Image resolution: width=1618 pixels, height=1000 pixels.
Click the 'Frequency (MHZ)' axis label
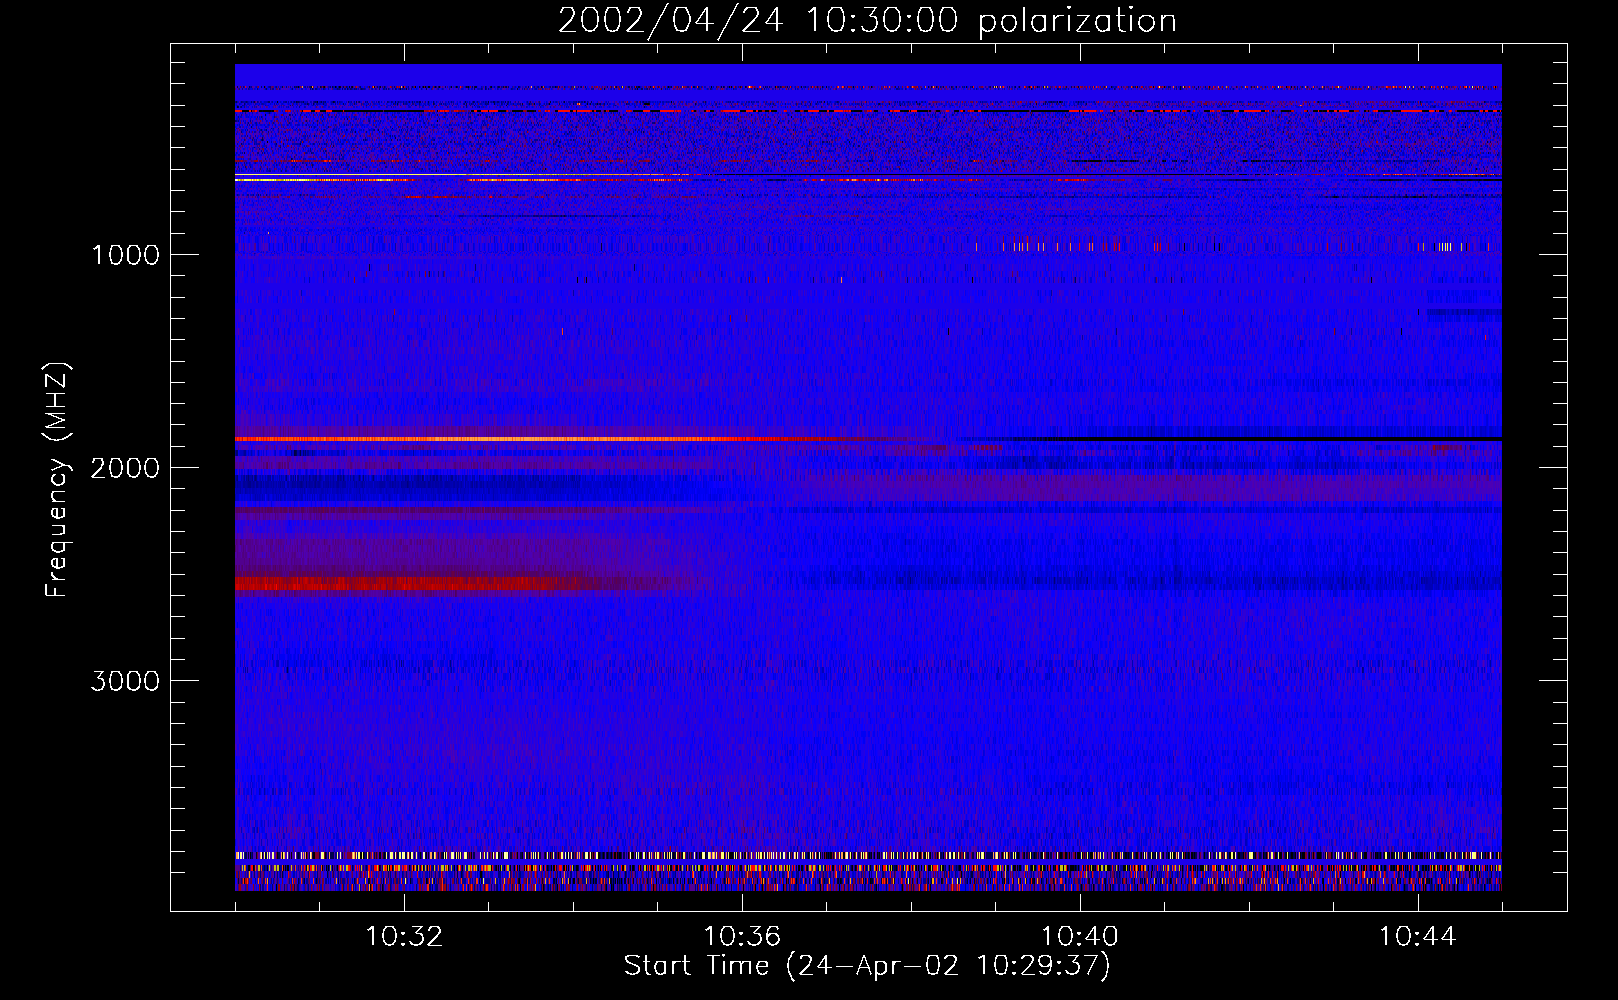pyautogui.click(x=58, y=479)
